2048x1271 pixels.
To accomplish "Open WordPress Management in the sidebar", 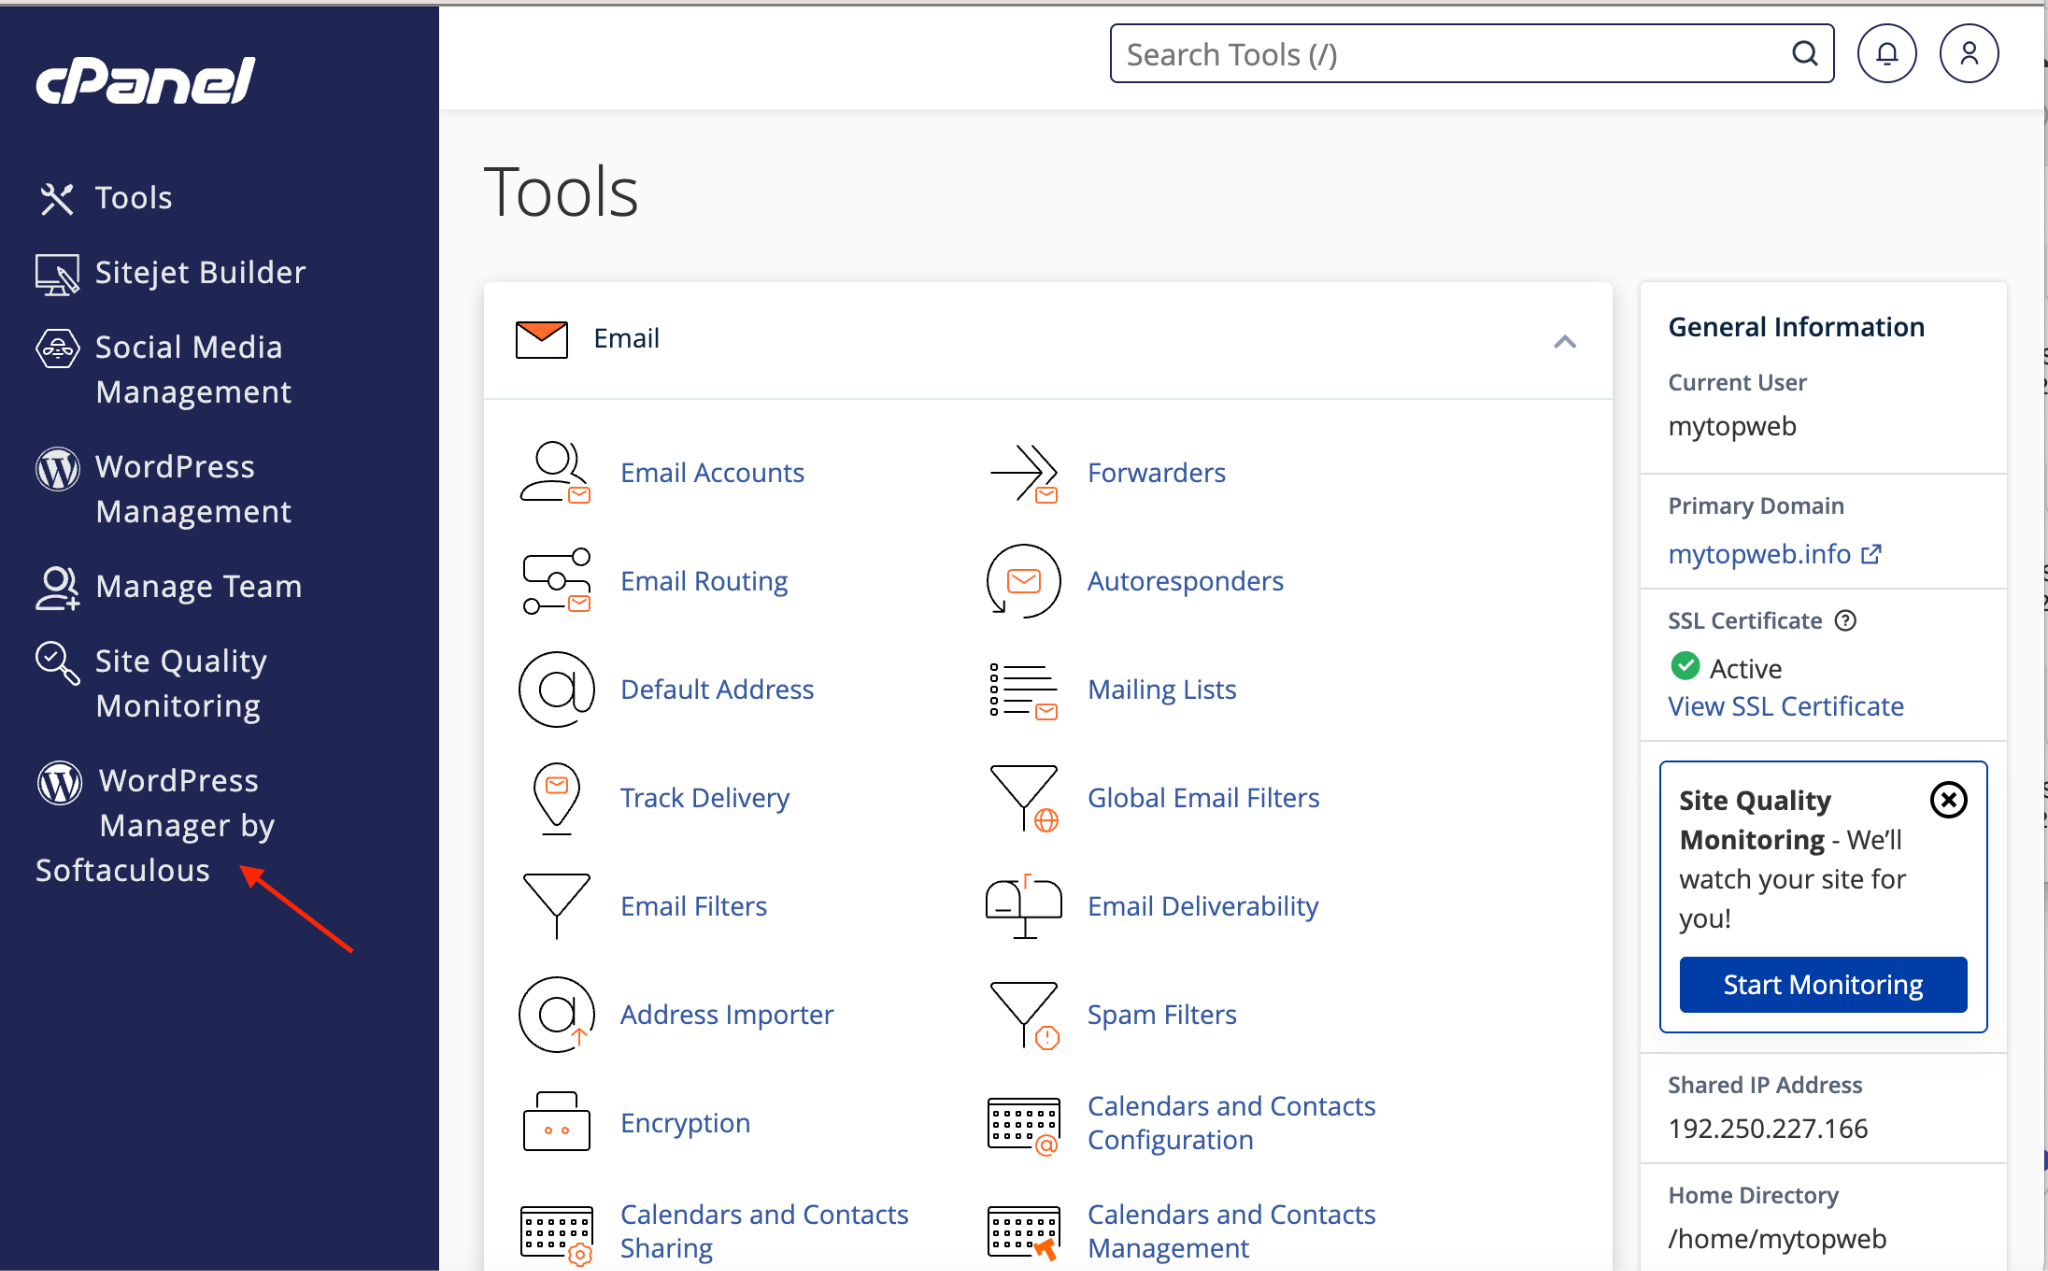I will (x=164, y=489).
